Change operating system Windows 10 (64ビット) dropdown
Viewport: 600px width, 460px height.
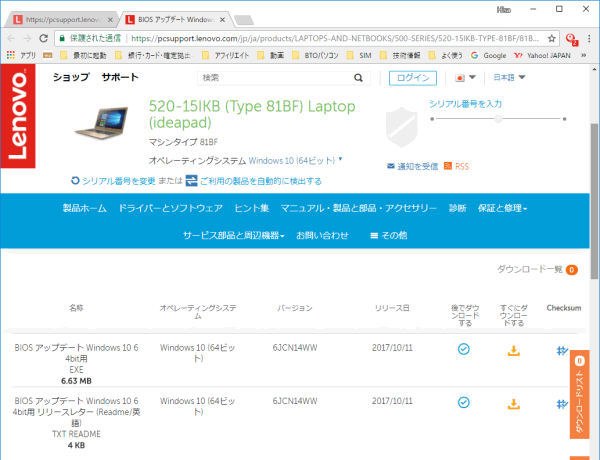tap(295, 160)
